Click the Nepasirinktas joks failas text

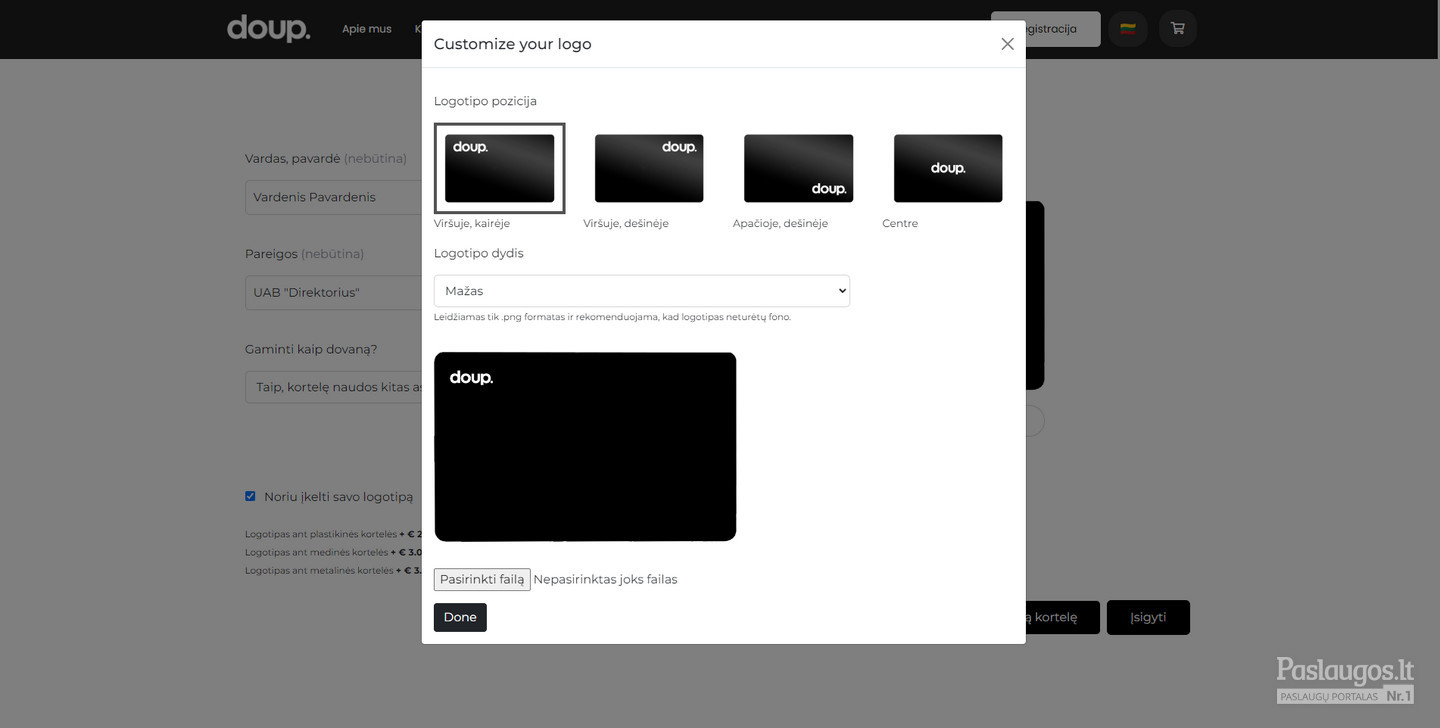click(605, 579)
